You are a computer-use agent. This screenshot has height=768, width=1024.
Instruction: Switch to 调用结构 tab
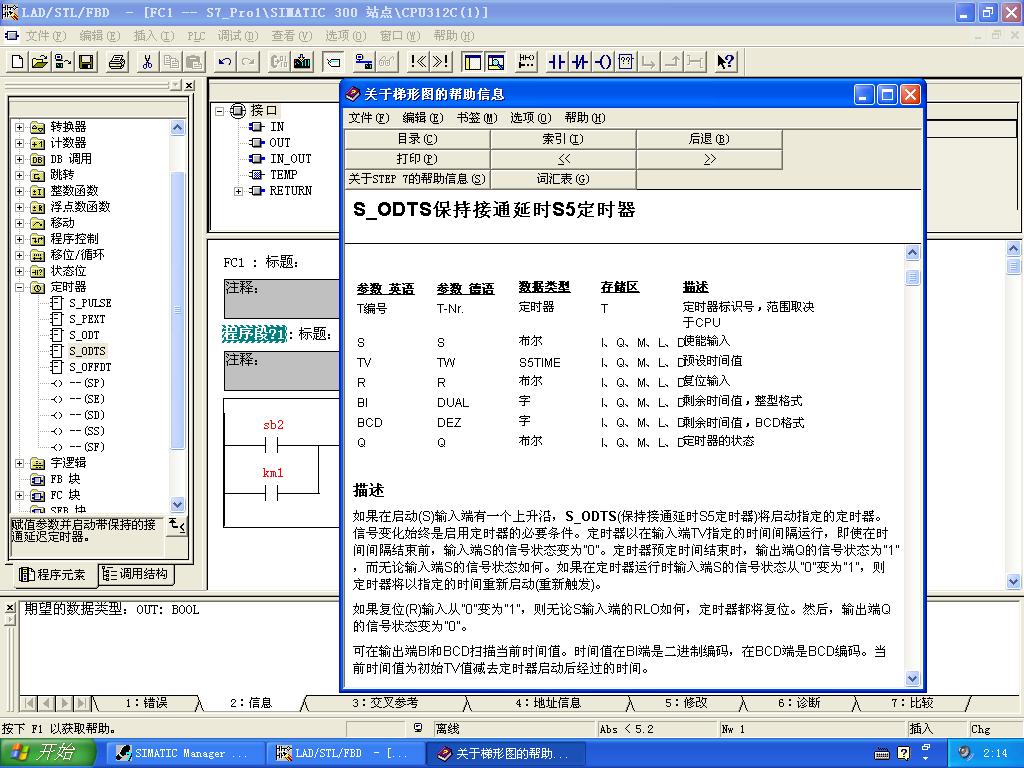tap(136, 574)
